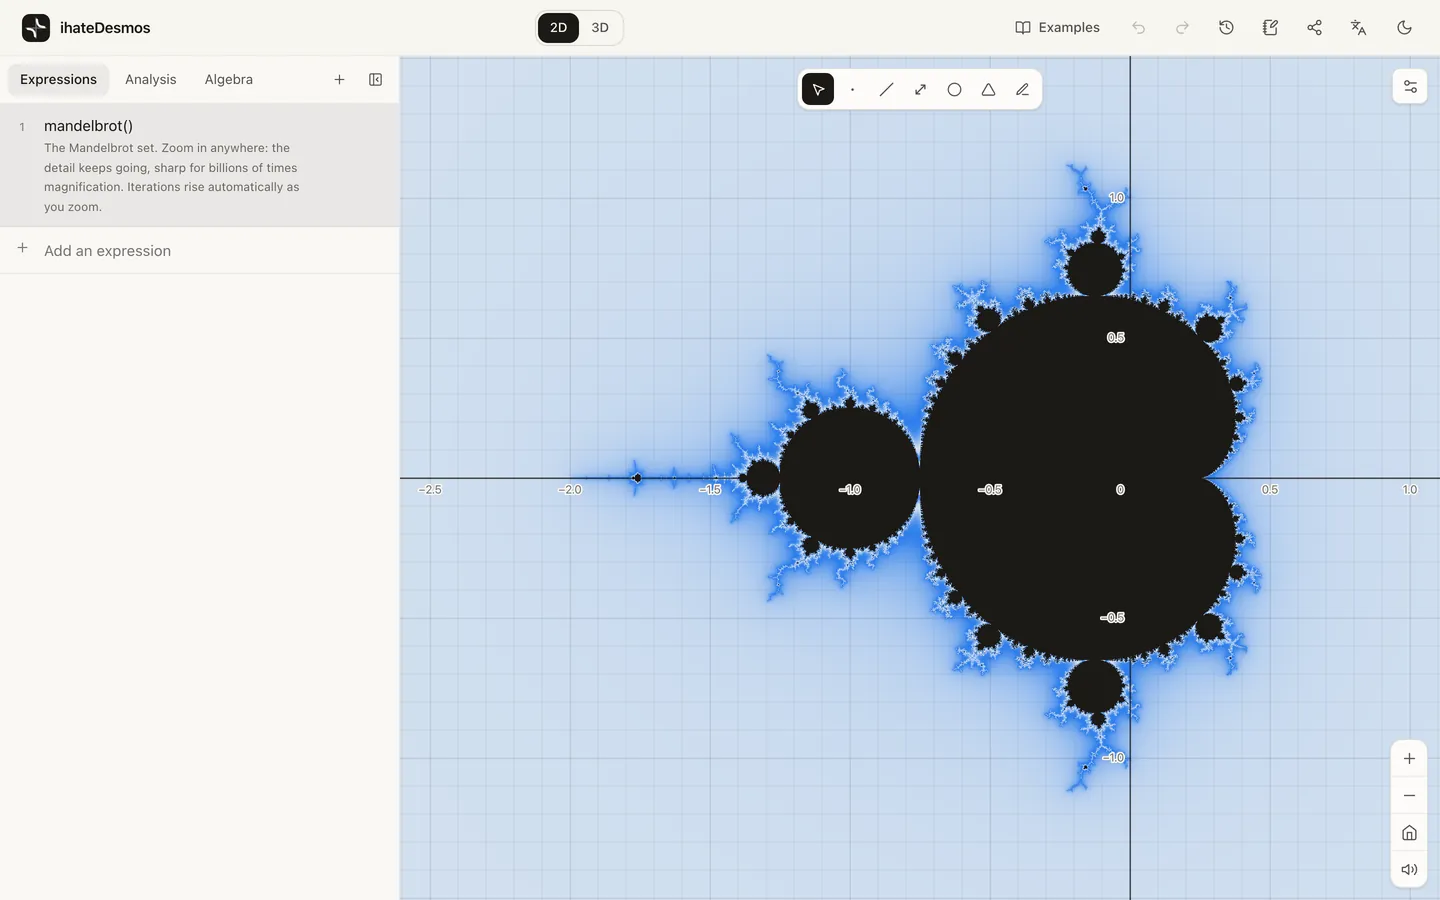Zoom in with the plus button
Screen dimensions: 1440x900
coord(1409,759)
